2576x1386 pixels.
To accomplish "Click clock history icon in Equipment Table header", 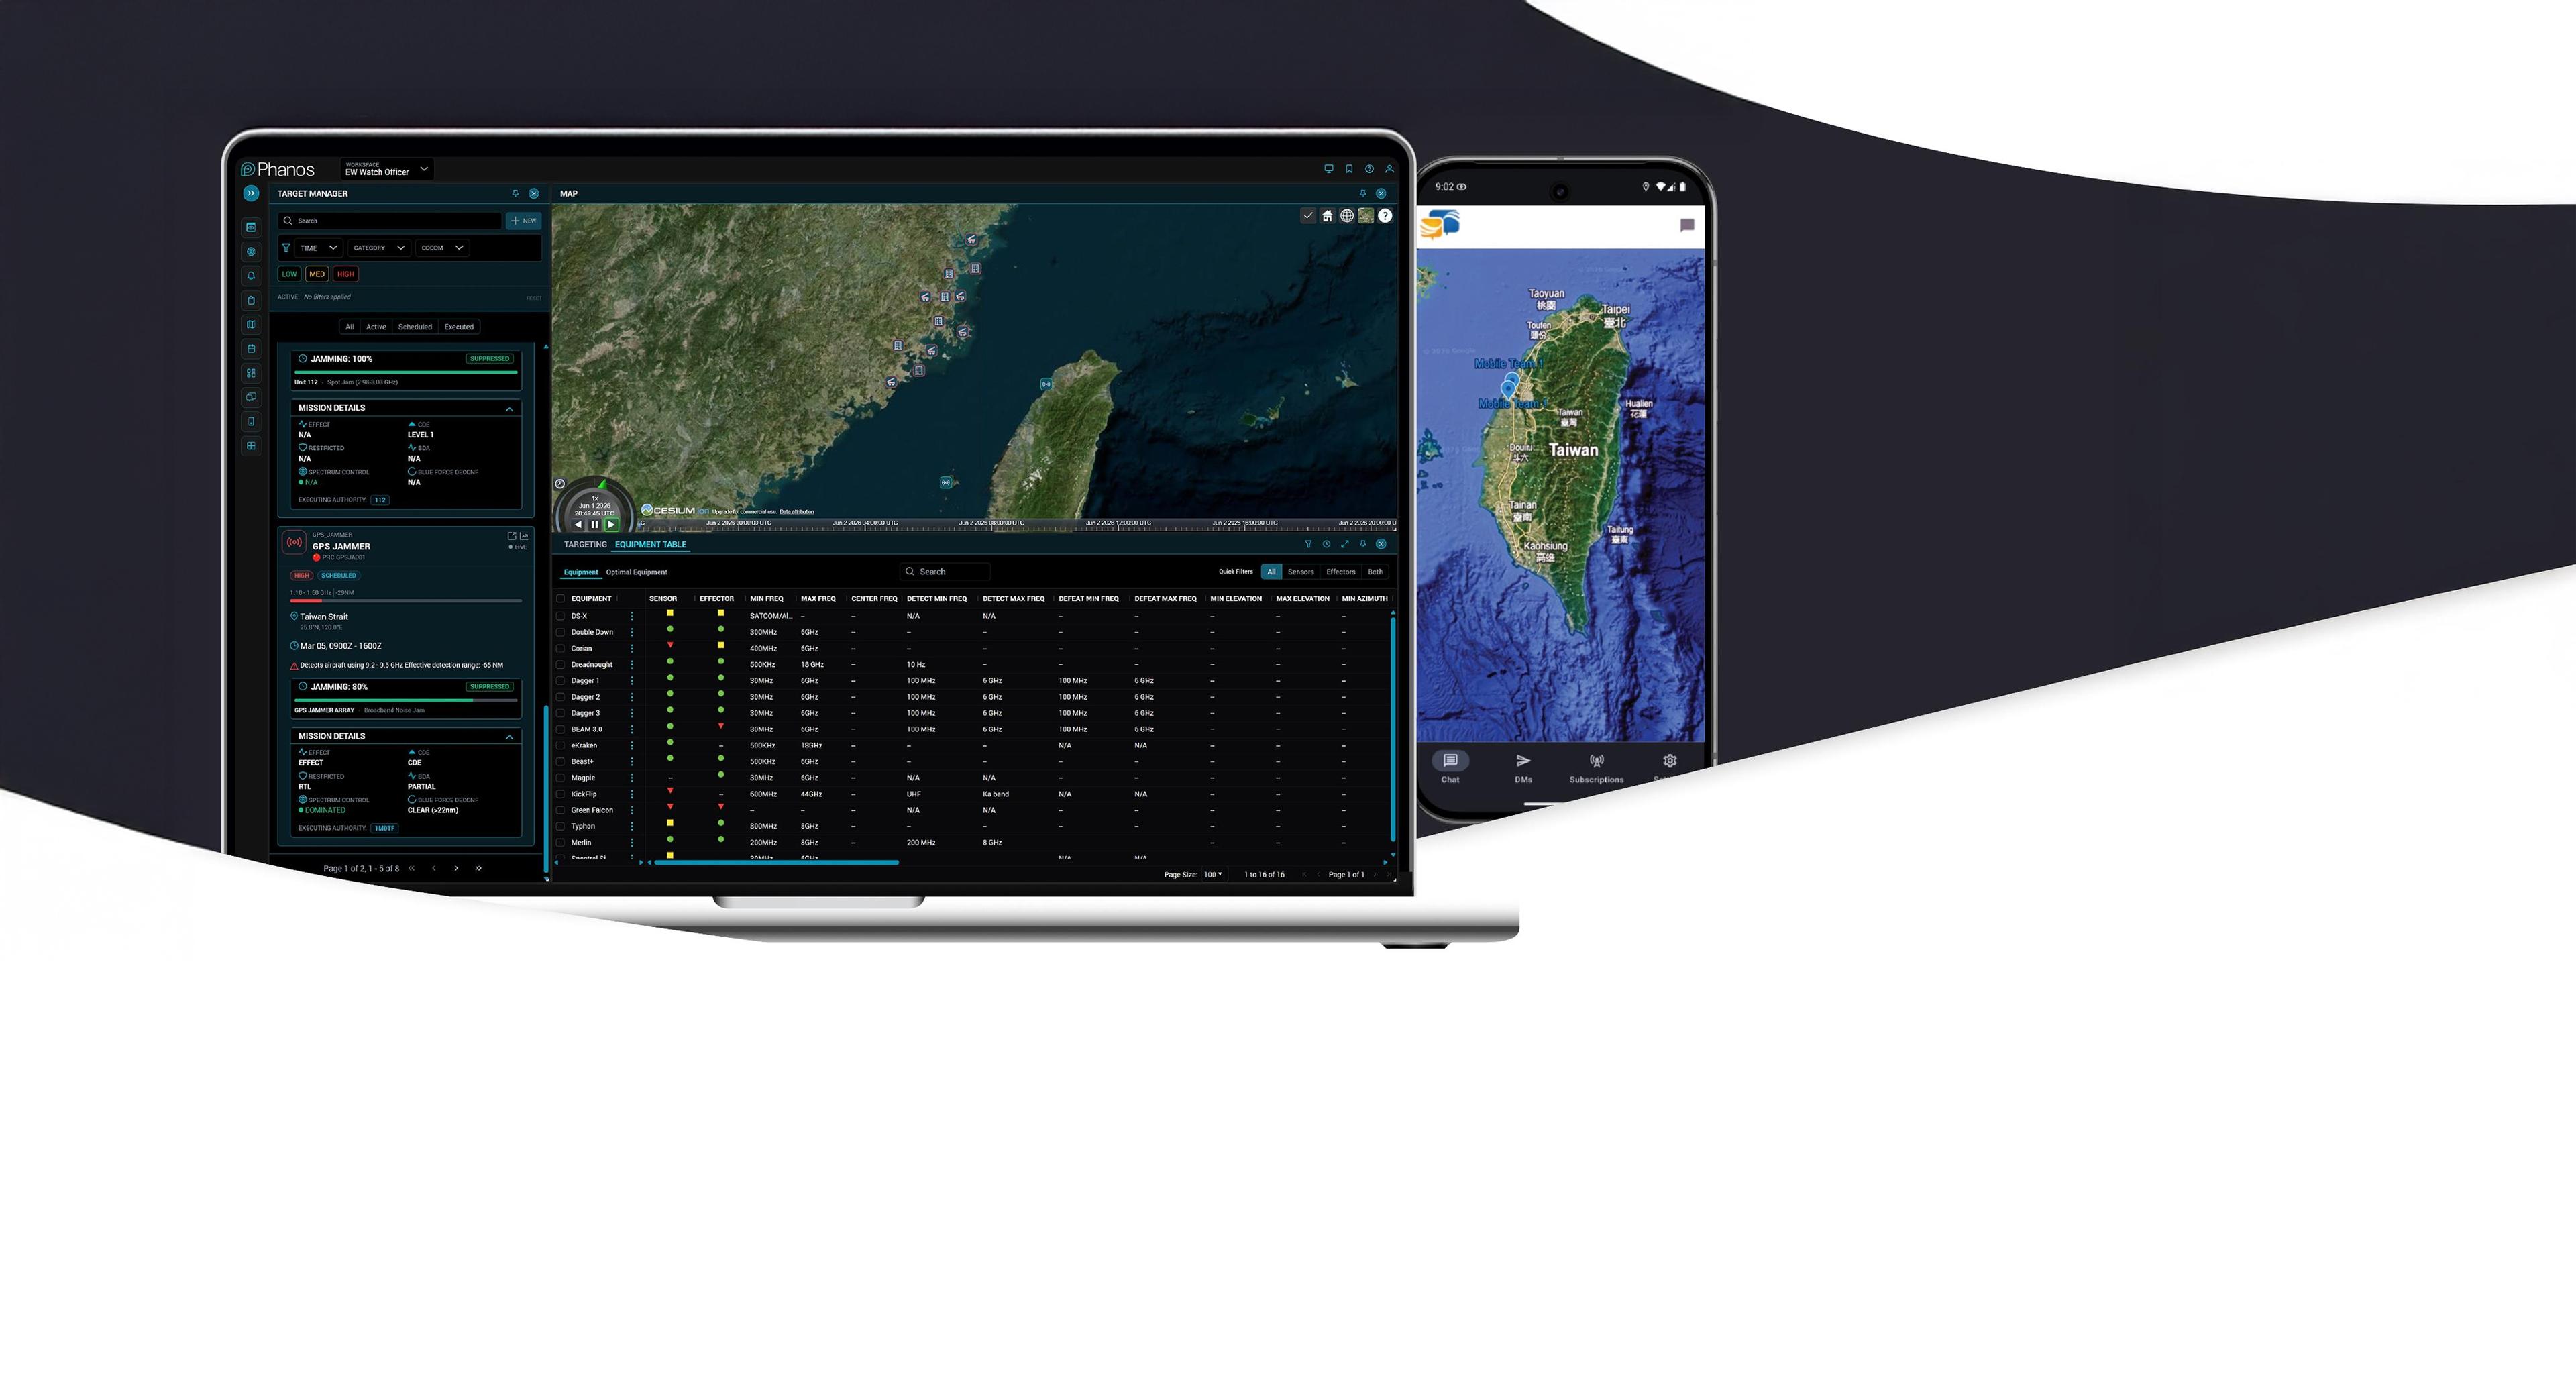I will [x=1326, y=544].
